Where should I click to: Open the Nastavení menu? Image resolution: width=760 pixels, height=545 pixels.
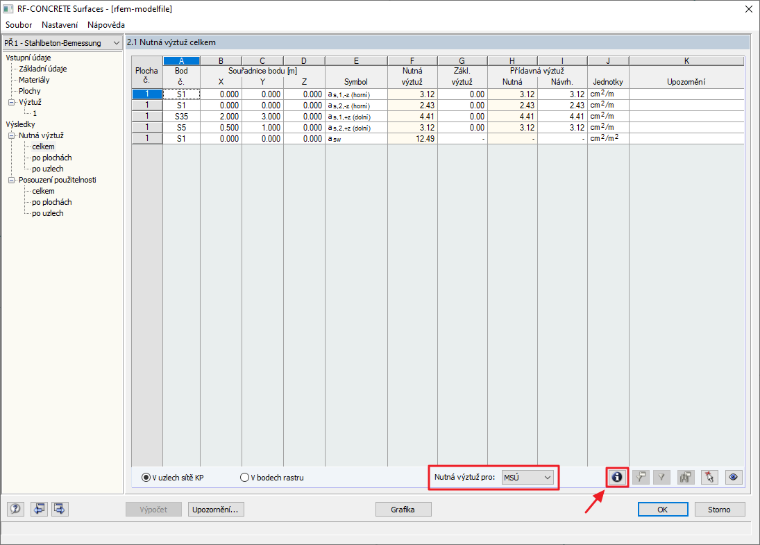pos(60,25)
